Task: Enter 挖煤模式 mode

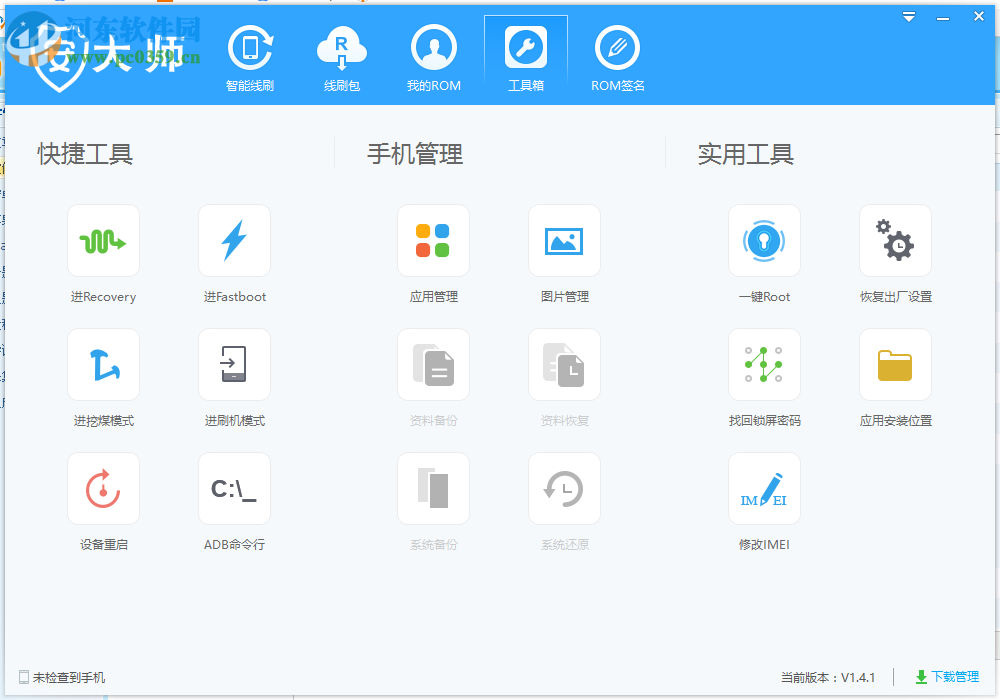Action: point(103,364)
